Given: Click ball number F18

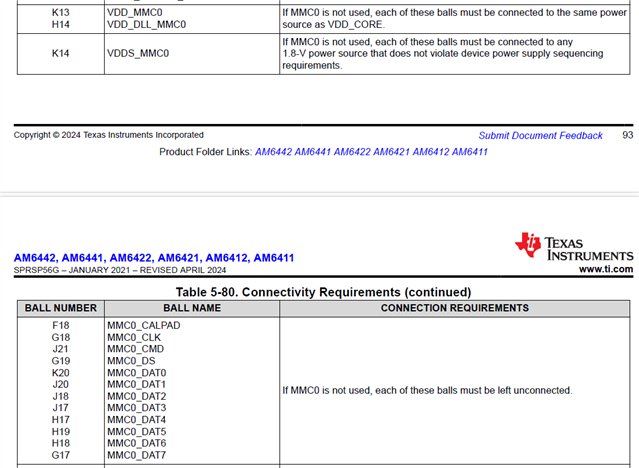Looking at the screenshot, I should [x=61, y=326].
